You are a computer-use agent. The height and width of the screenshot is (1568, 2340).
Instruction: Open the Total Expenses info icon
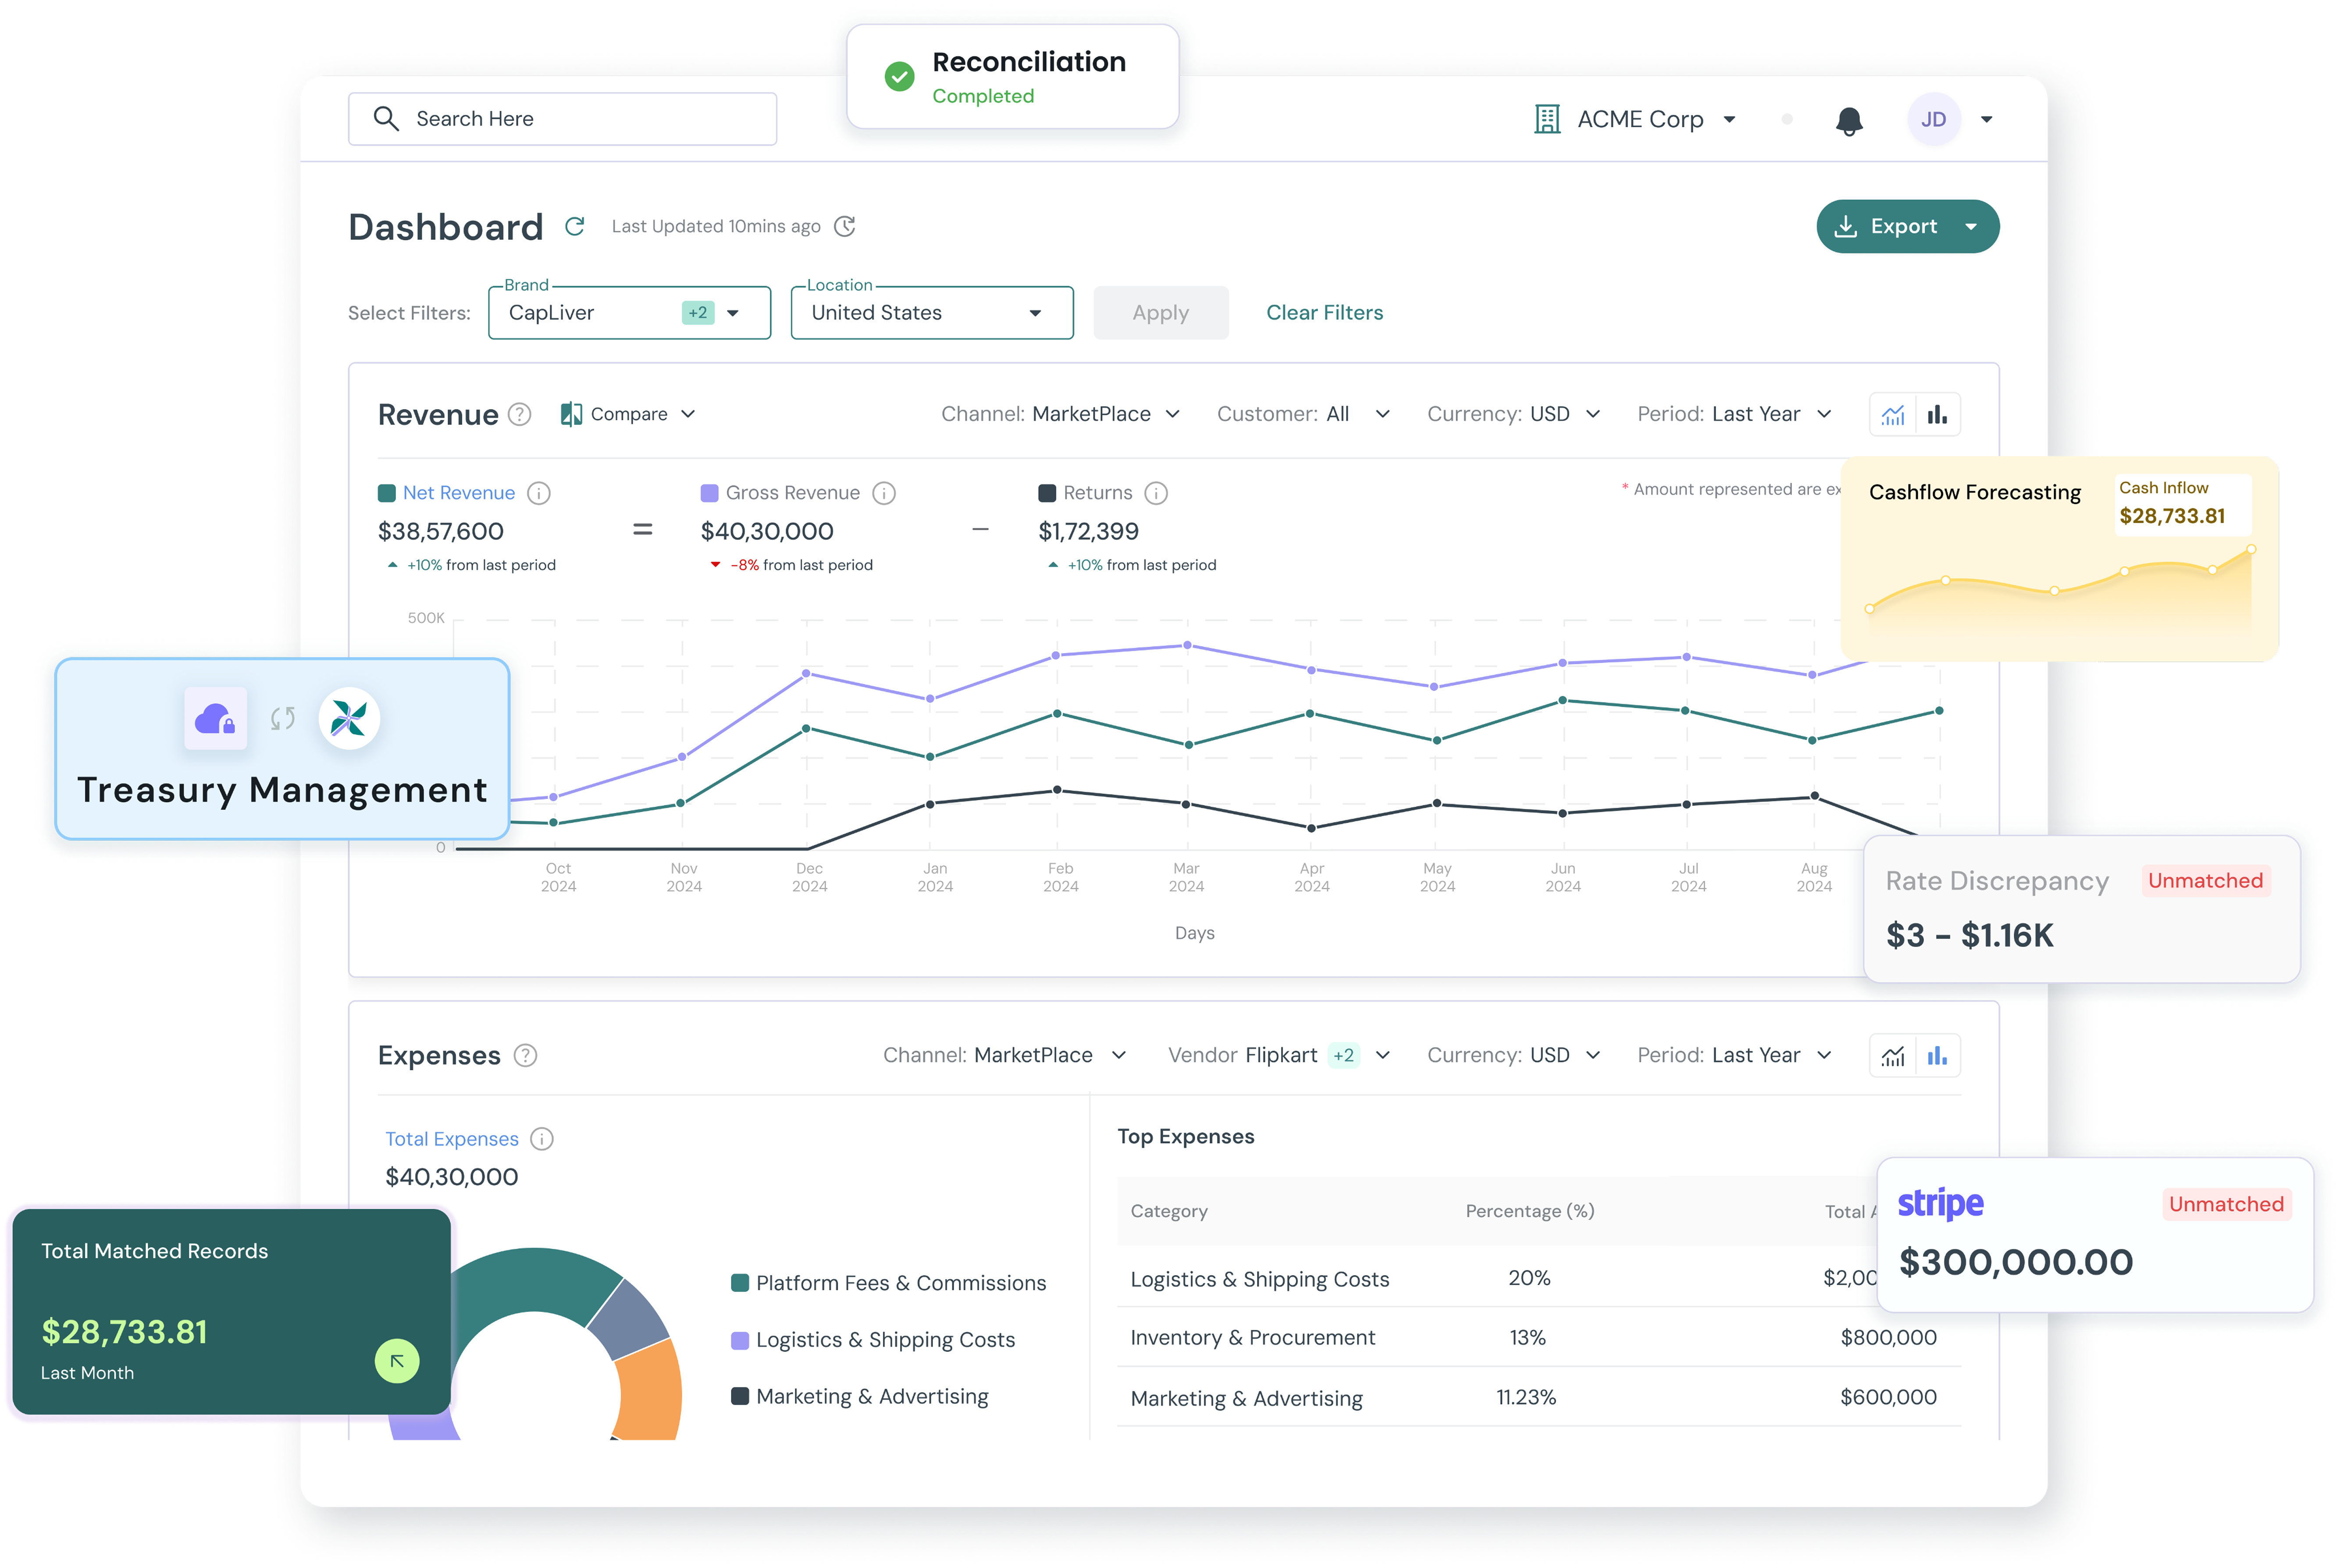pyautogui.click(x=542, y=1139)
